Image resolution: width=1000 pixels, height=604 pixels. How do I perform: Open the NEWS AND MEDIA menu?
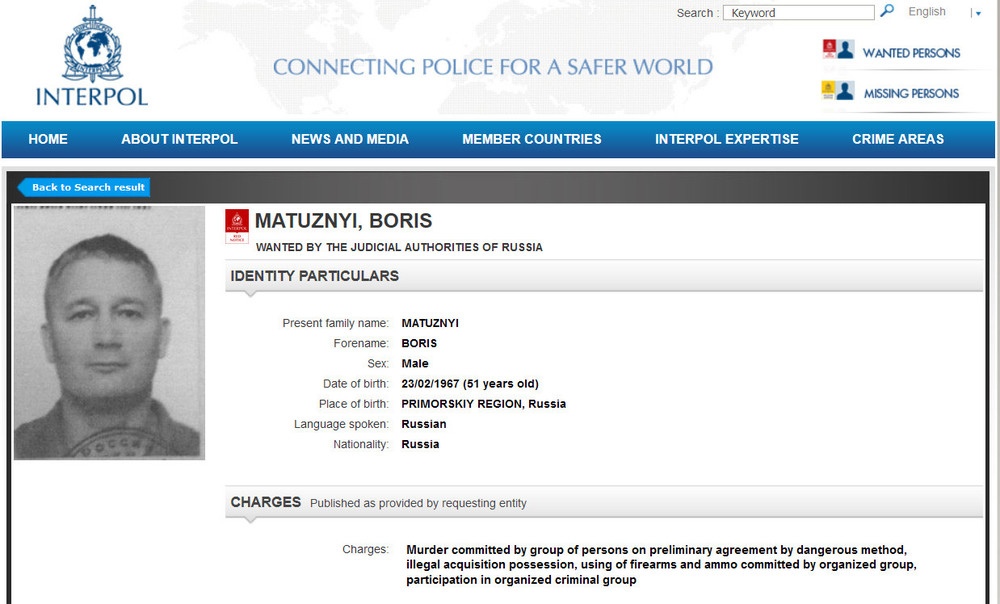pos(349,139)
